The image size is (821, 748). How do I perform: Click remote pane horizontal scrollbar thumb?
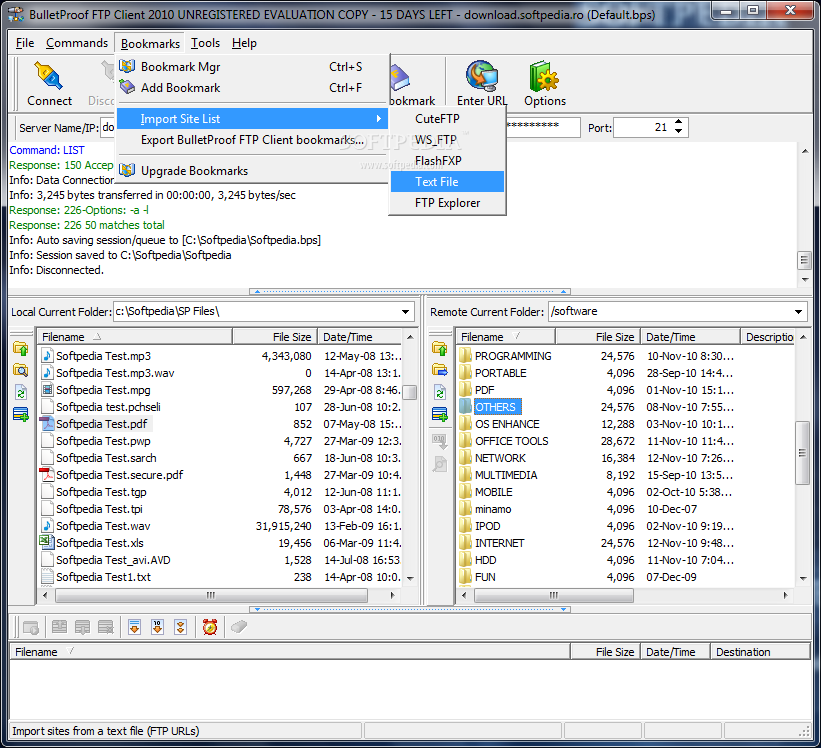pos(553,595)
